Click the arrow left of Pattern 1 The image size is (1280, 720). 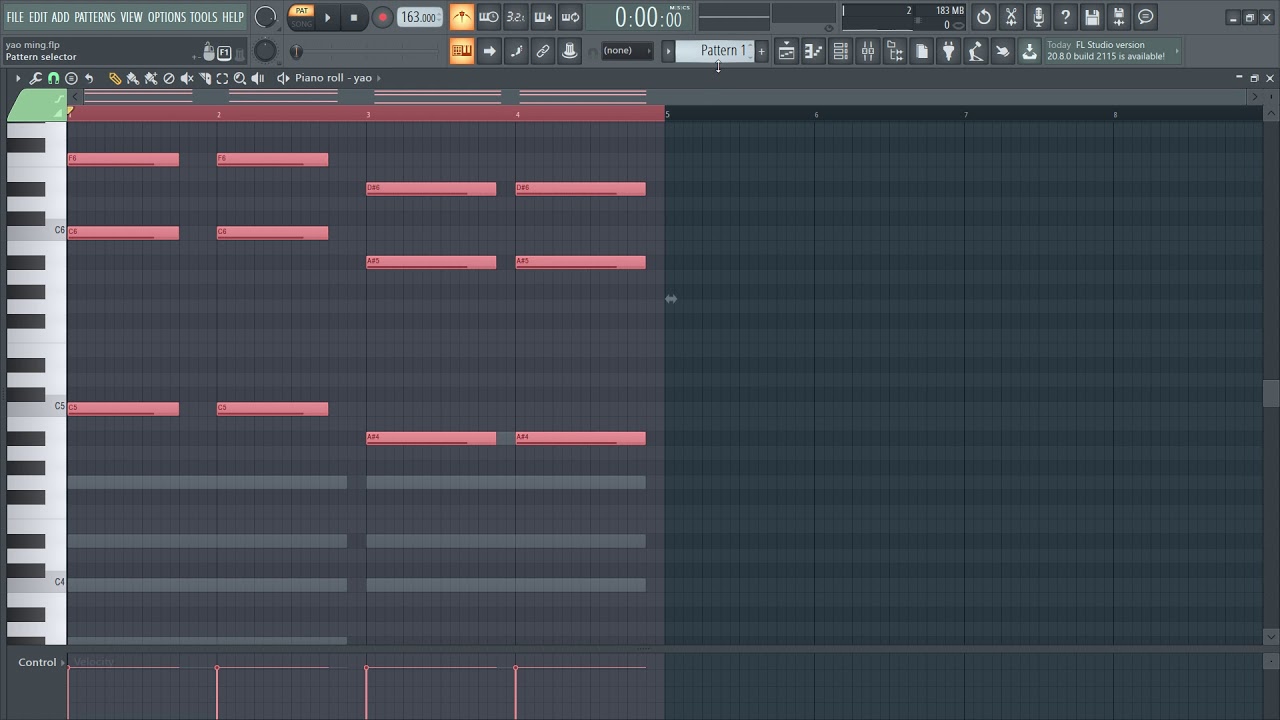pyautogui.click(x=668, y=51)
